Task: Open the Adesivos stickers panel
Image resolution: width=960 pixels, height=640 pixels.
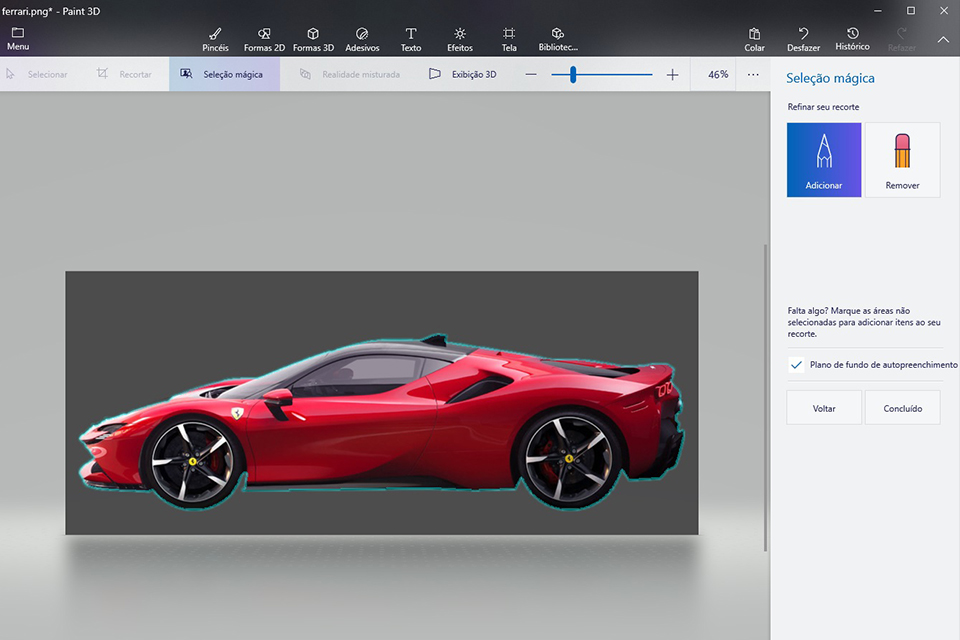Action: (362, 39)
